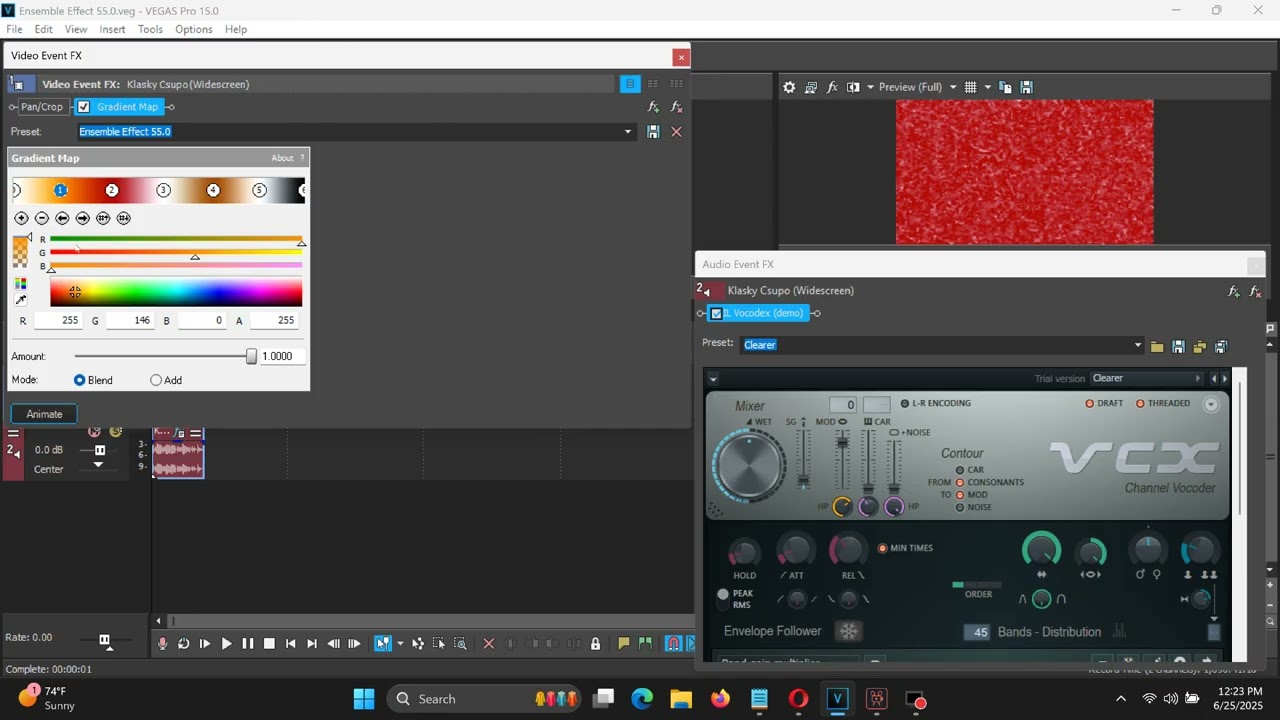This screenshot has width=1280, height=720.
Task: Click About in Gradient Map panel
Action: (x=282, y=158)
